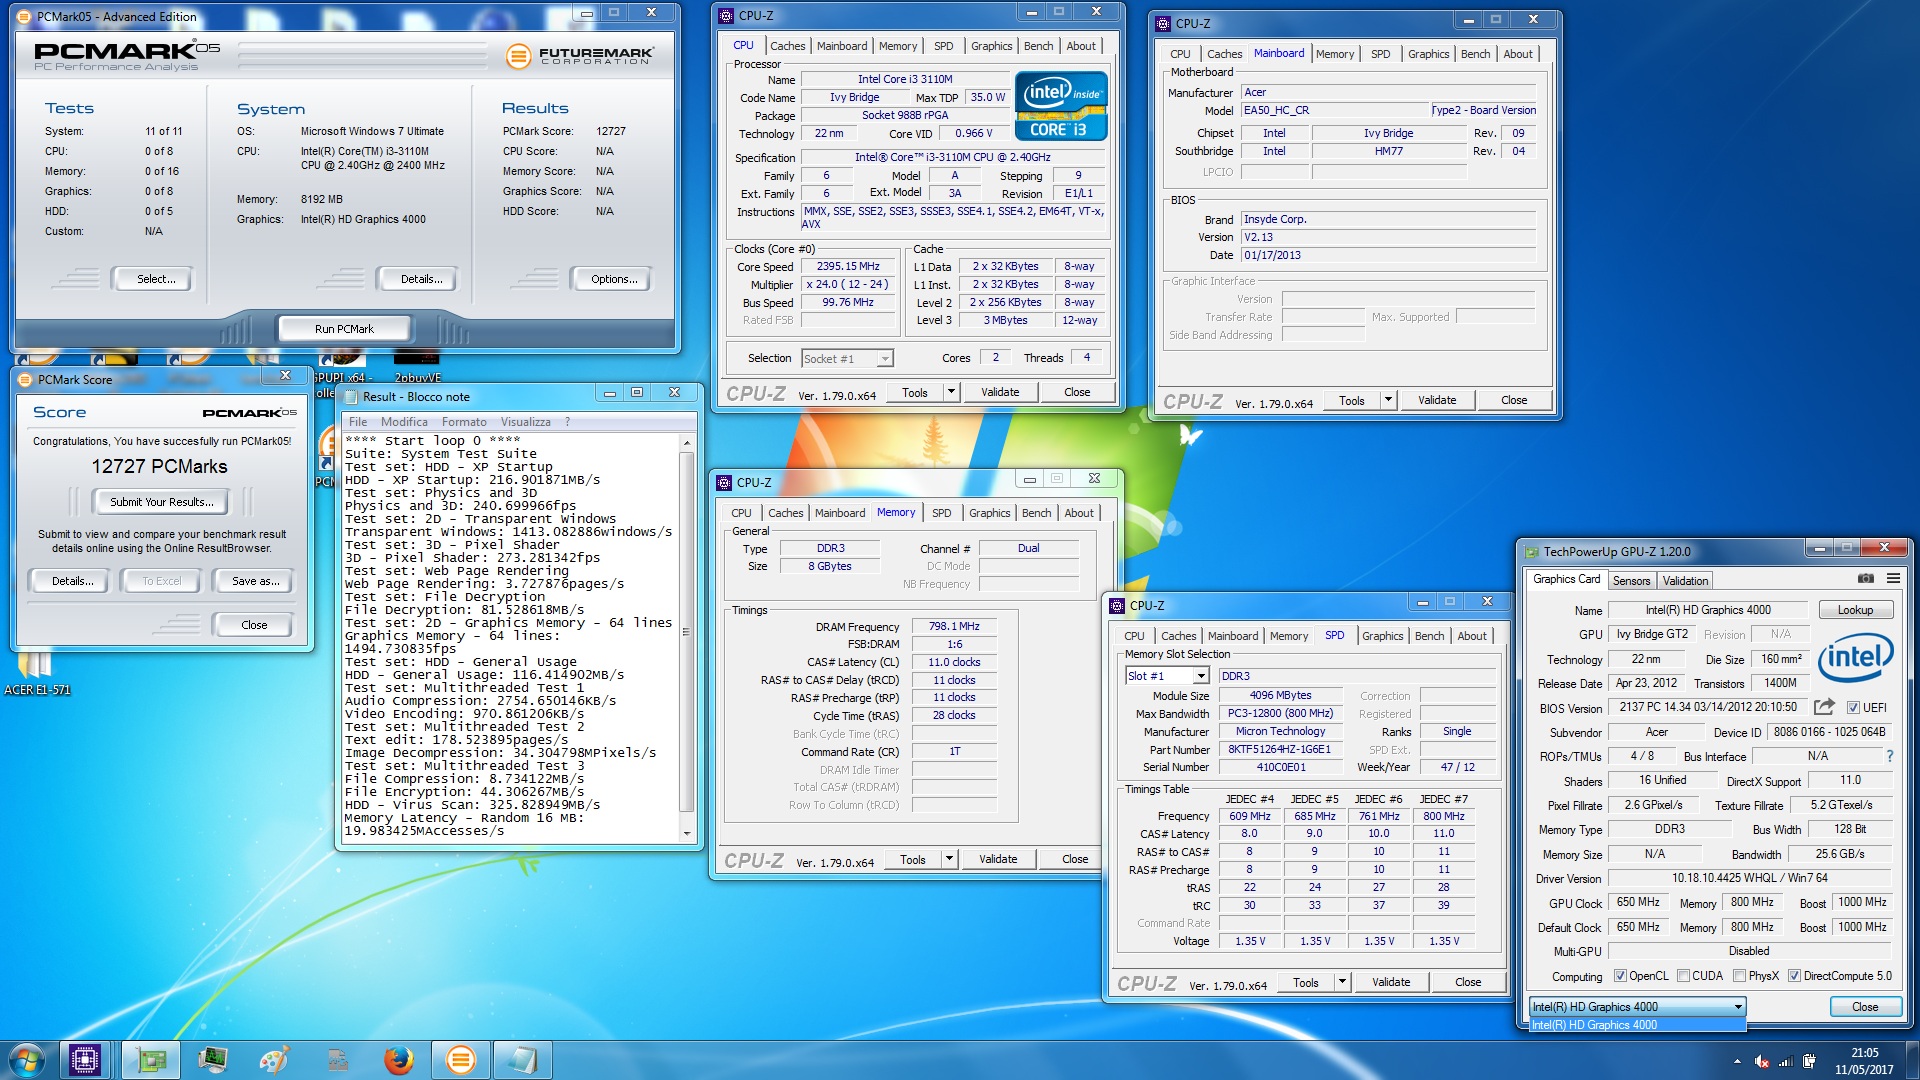Click the network signal tray icon
The image size is (1920, 1080).
point(1785,1062)
